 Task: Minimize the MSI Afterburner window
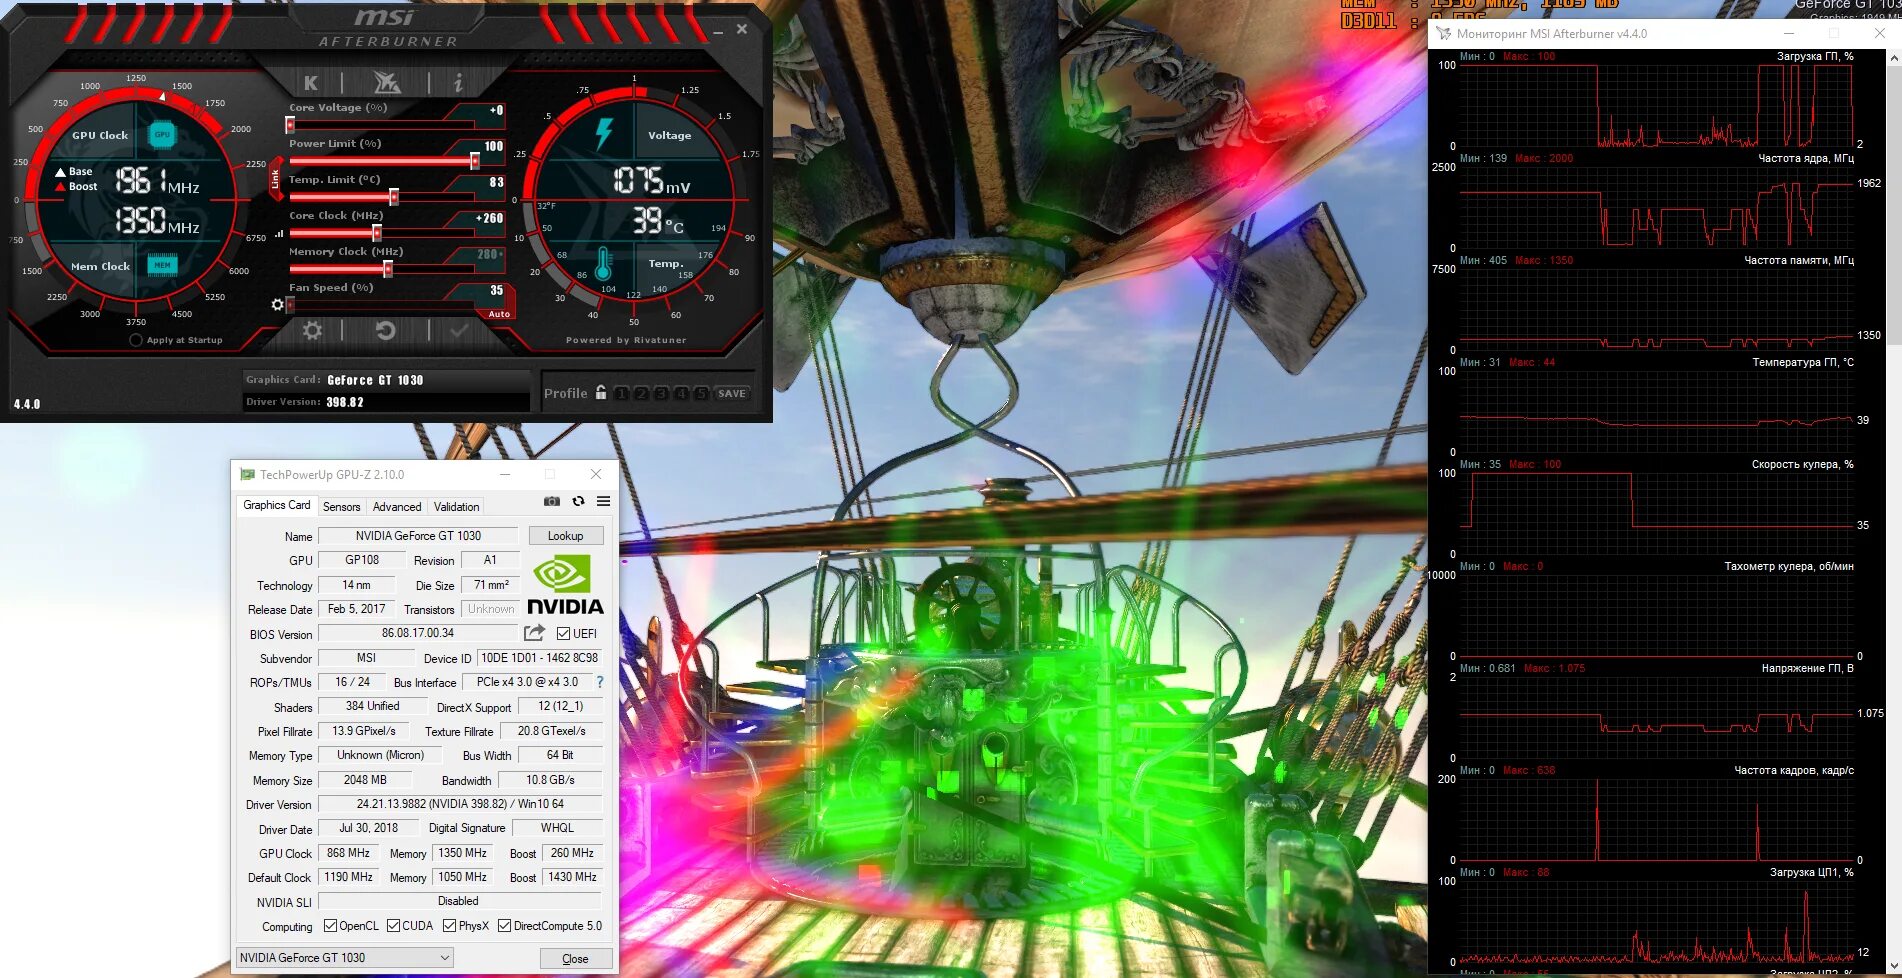click(718, 31)
